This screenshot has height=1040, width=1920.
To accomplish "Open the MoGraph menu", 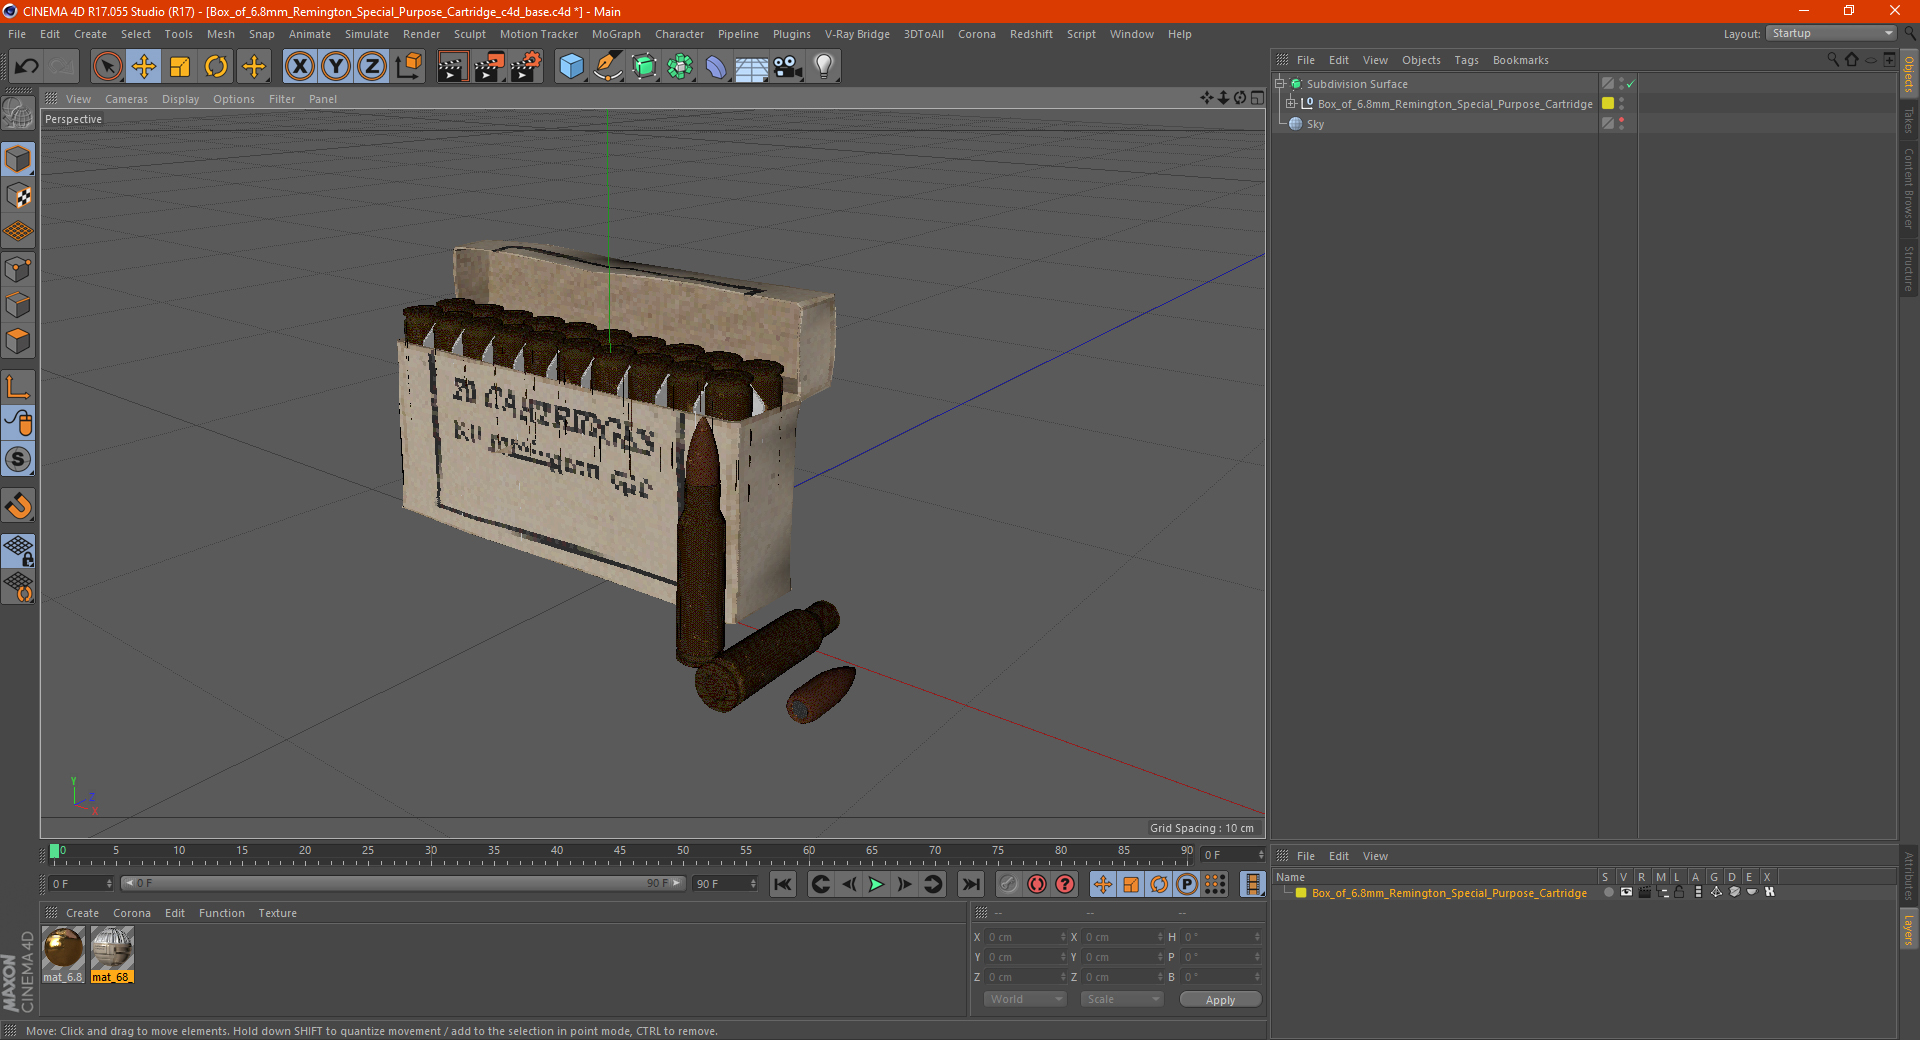I will pos(616,34).
